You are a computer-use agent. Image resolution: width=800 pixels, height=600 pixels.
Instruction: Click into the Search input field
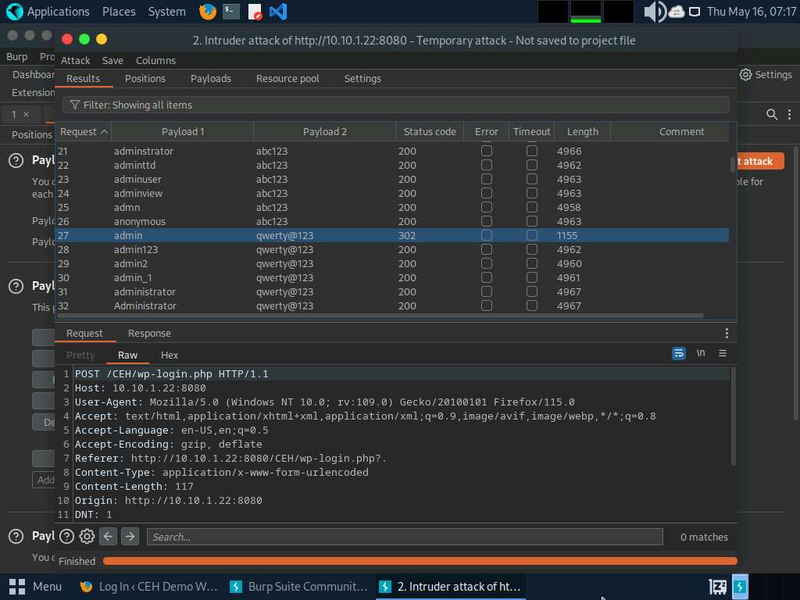405,537
